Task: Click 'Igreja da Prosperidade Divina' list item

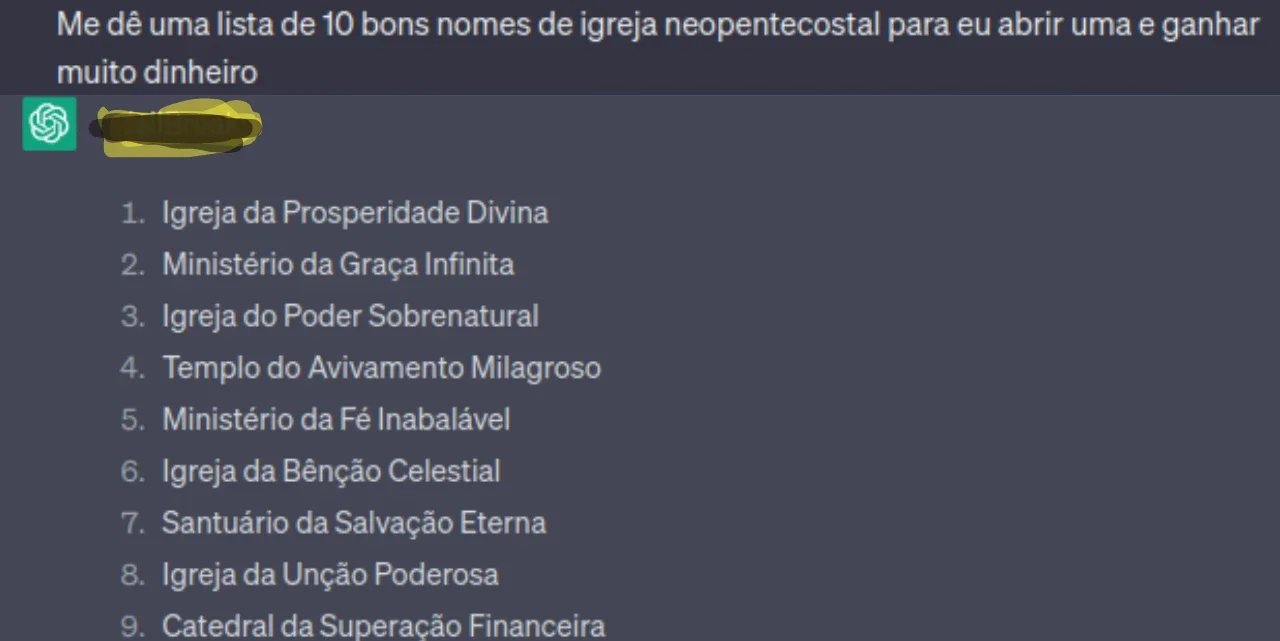Action: click(x=355, y=212)
